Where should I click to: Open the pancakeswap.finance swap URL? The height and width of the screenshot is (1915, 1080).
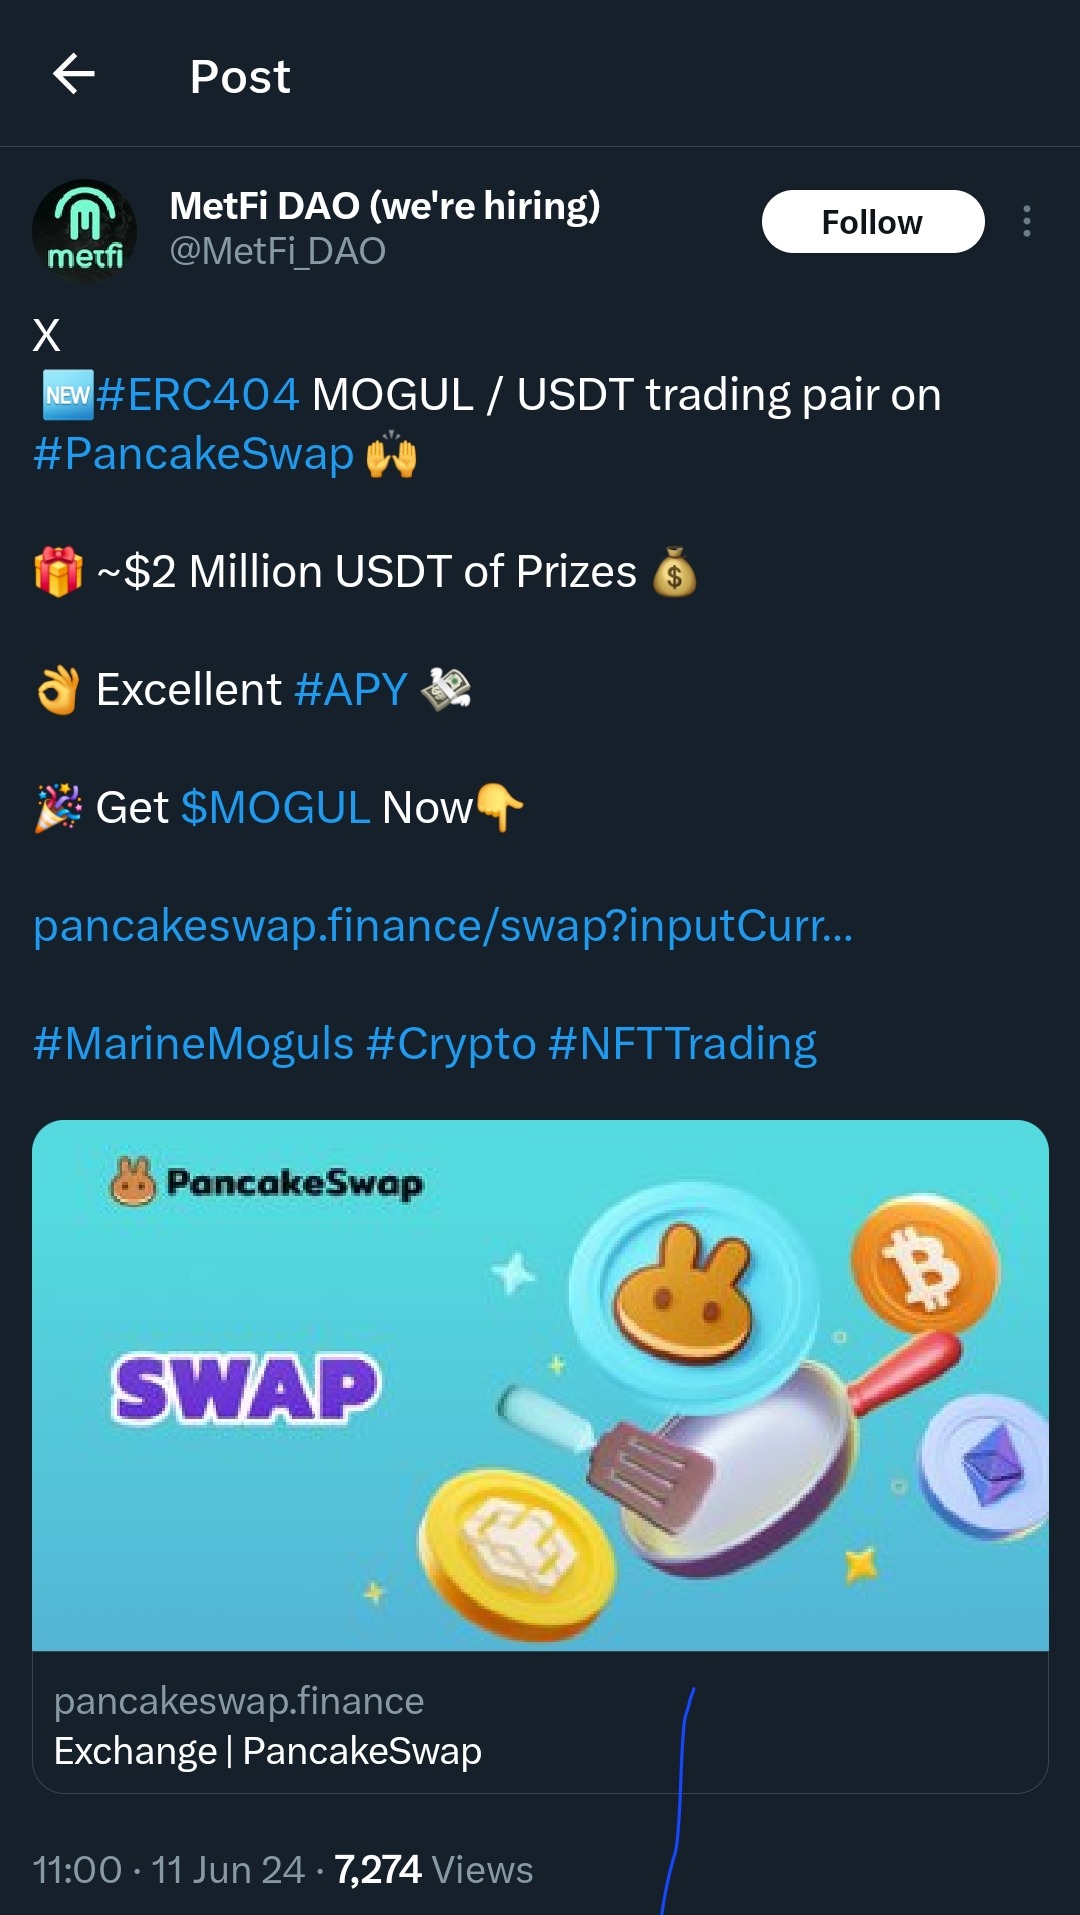443,926
